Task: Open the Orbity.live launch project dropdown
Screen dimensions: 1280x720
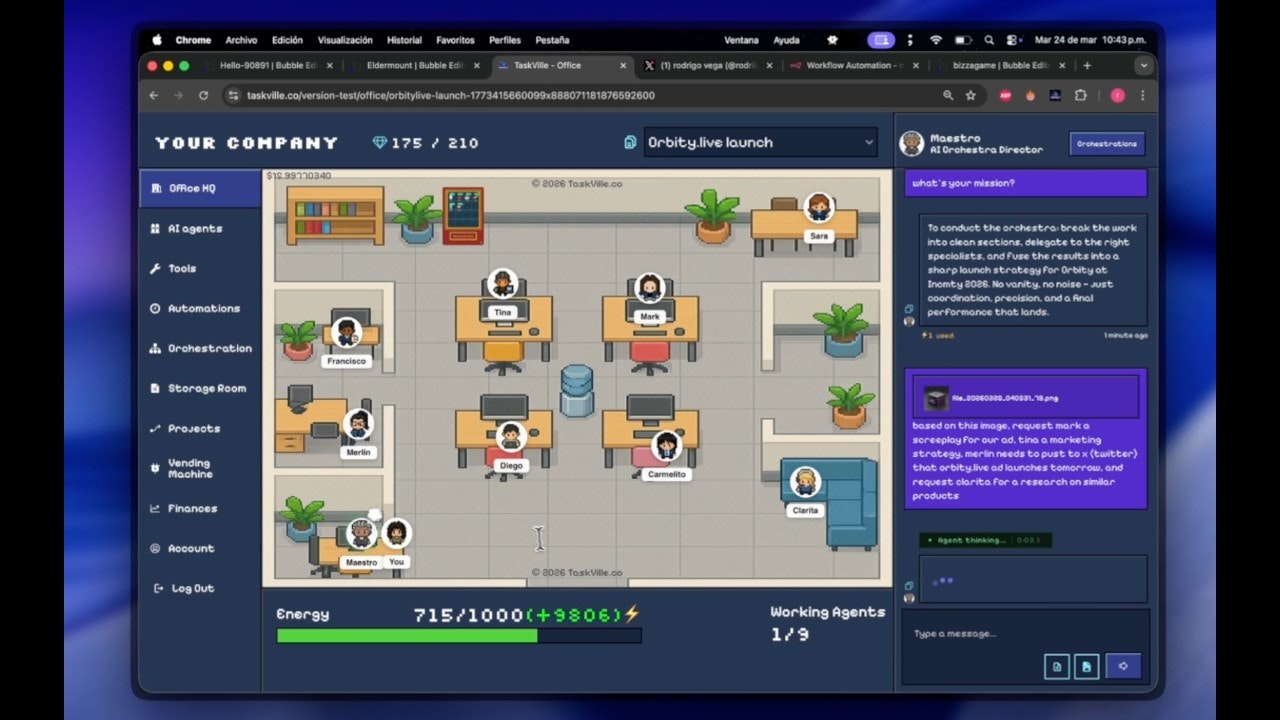Action: tap(760, 142)
